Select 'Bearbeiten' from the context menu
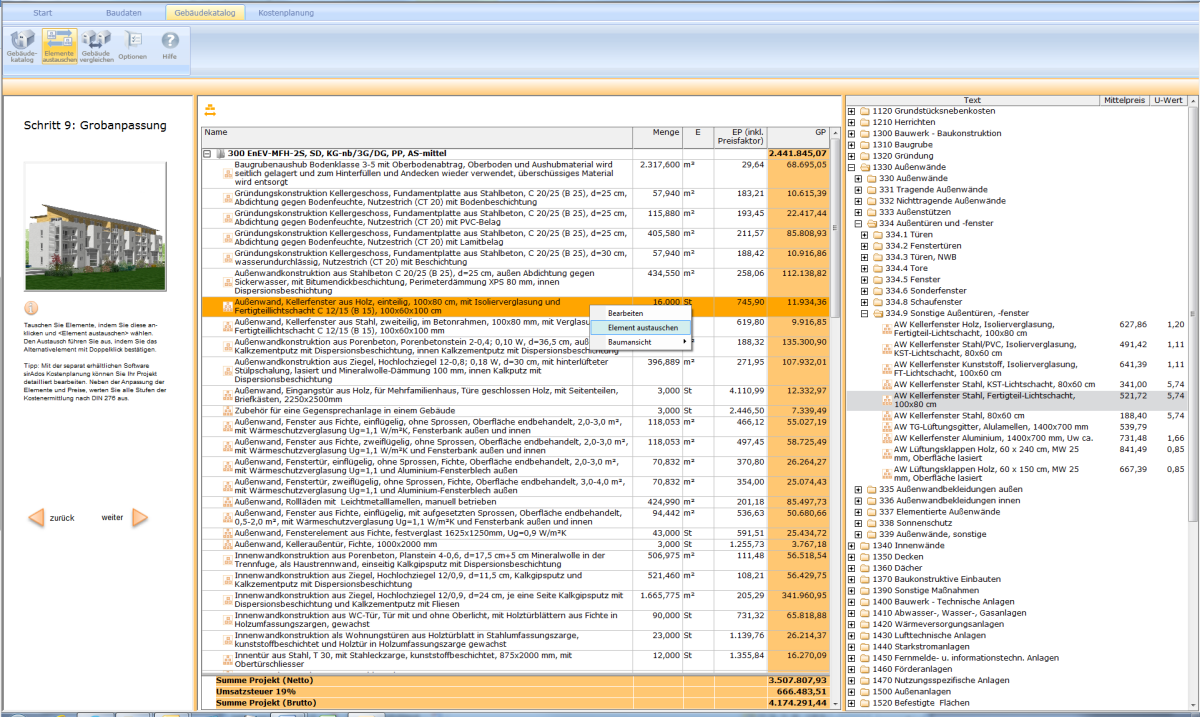Image resolution: width=1200 pixels, height=717 pixels. 626,313
